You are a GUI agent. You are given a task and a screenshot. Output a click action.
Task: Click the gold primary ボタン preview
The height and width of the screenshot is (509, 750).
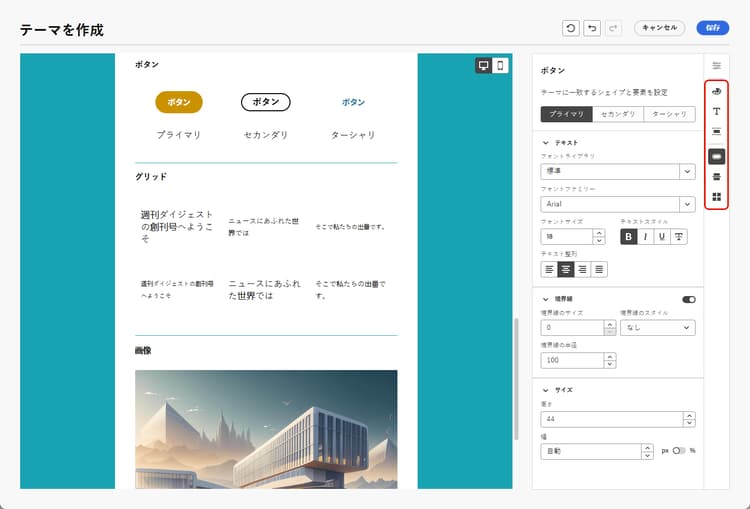click(x=179, y=102)
